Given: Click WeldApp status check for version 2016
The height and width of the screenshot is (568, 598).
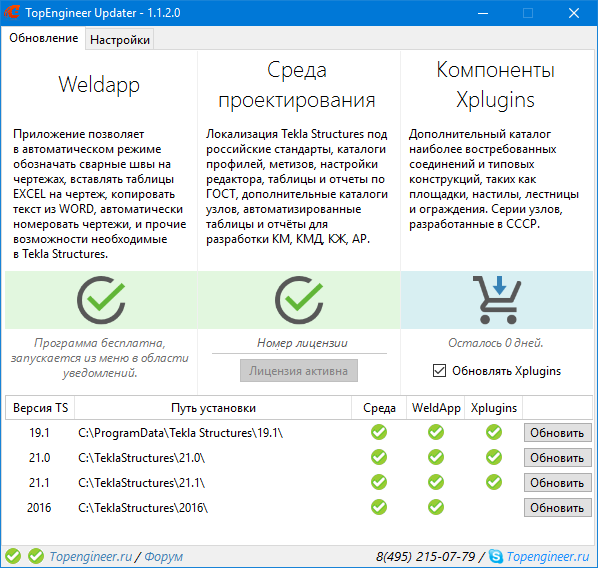Looking at the screenshot, I should 436,507.
